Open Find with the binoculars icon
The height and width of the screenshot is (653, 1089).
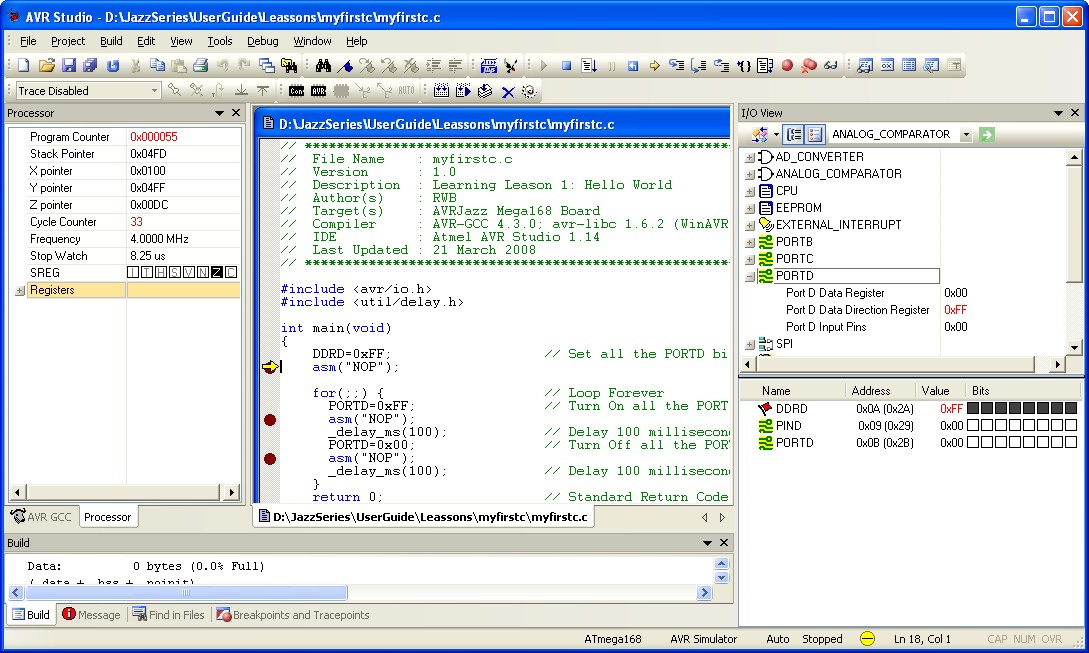(x=323, y=65)
